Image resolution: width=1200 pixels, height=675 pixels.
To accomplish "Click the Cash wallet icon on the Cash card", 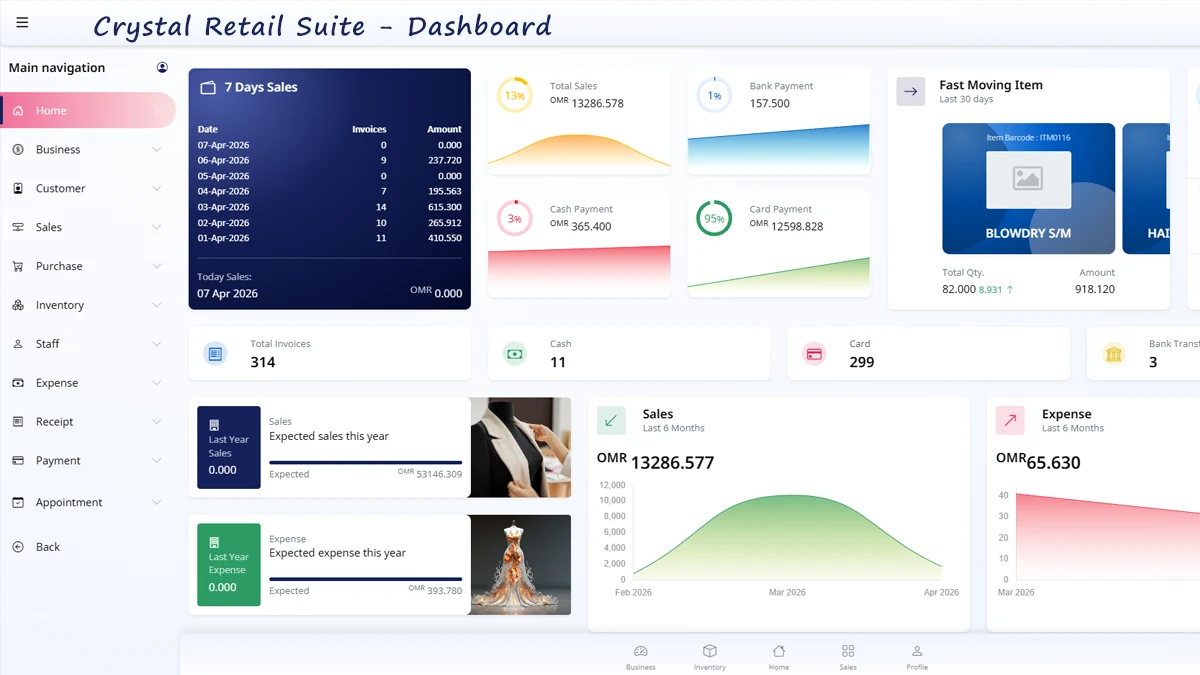I will (514, 353).
